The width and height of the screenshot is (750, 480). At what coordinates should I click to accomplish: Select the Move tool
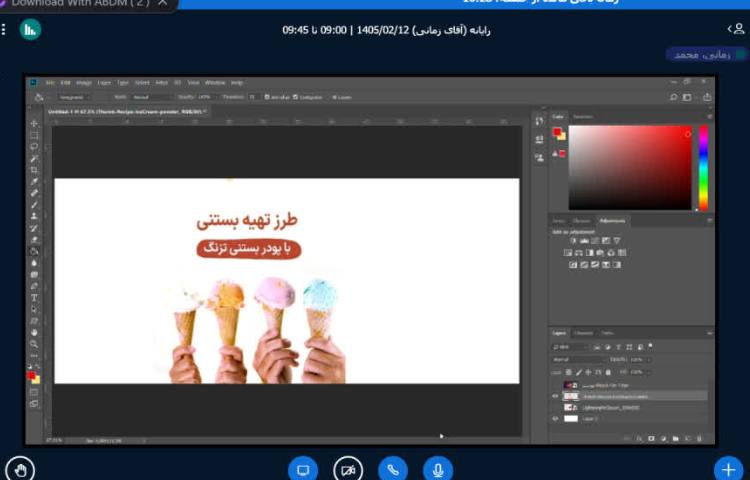point(34,123)
